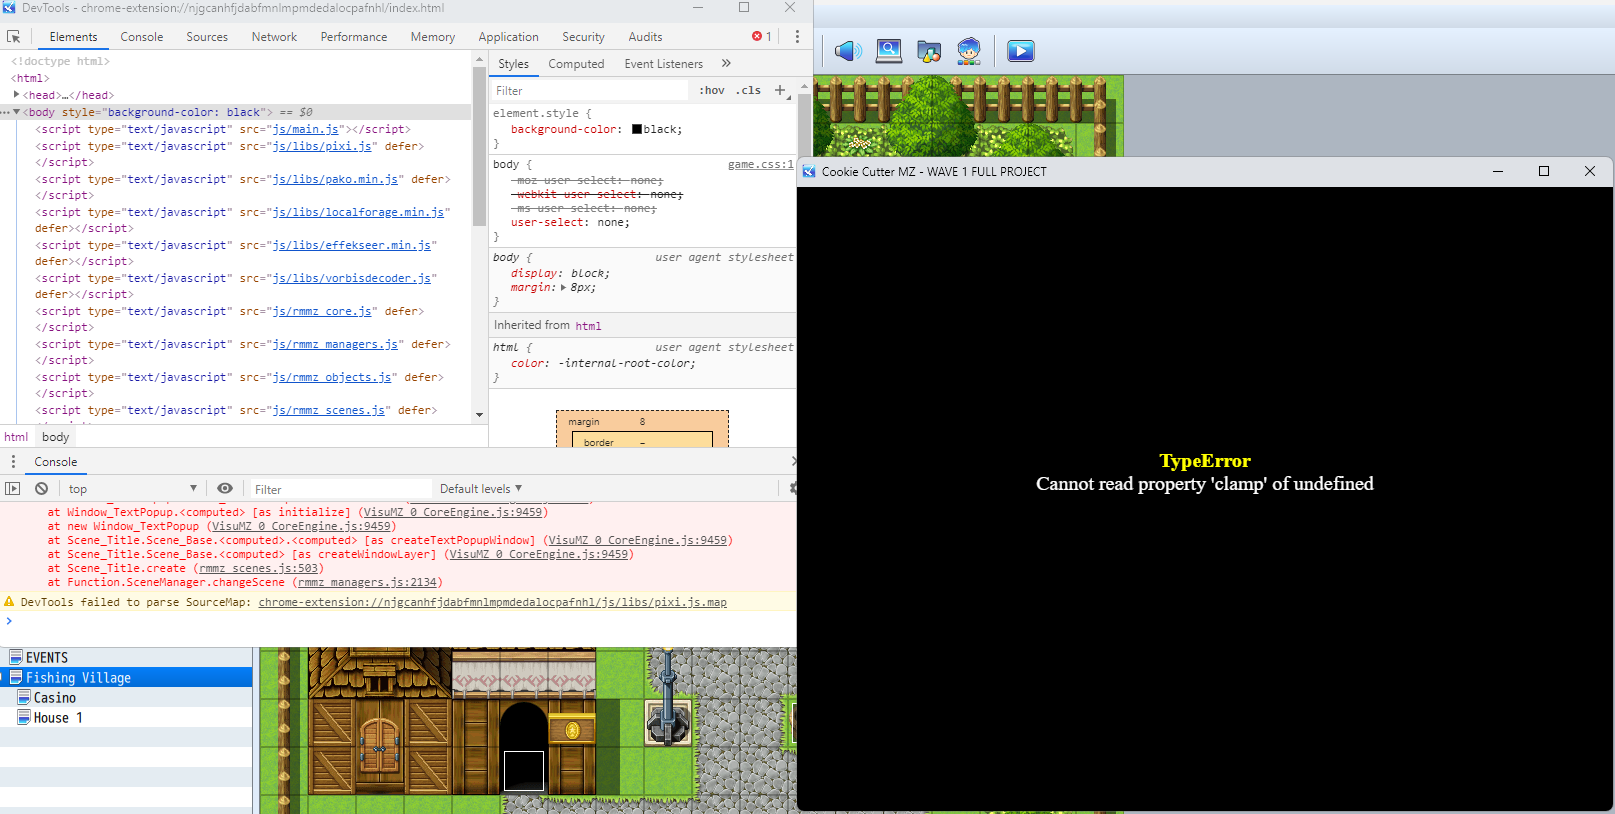Clear the console with the ban icon
Viewport: 1615px width, 814px height.
(41, 489)
